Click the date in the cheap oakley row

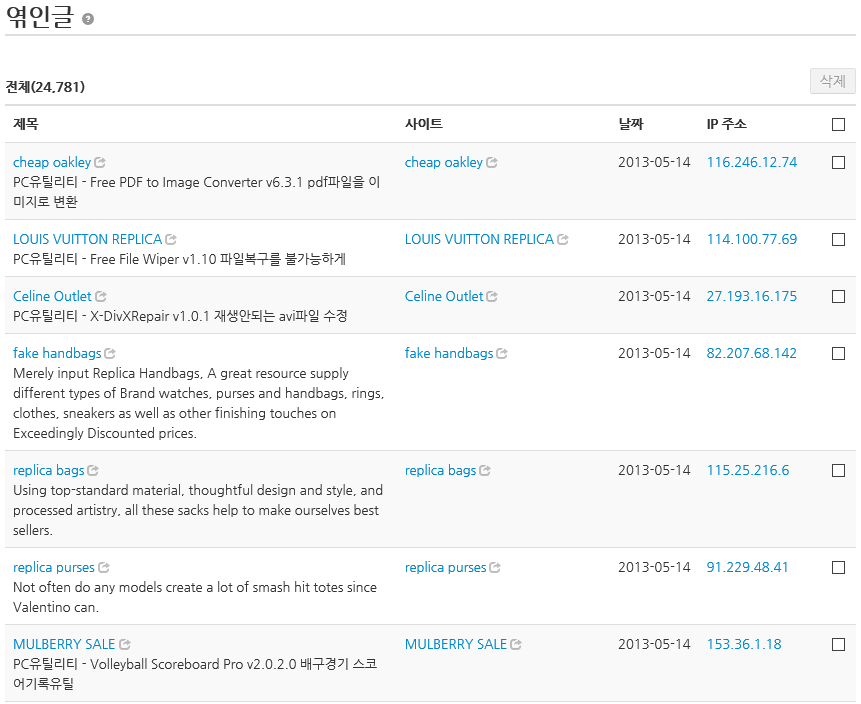654,163
